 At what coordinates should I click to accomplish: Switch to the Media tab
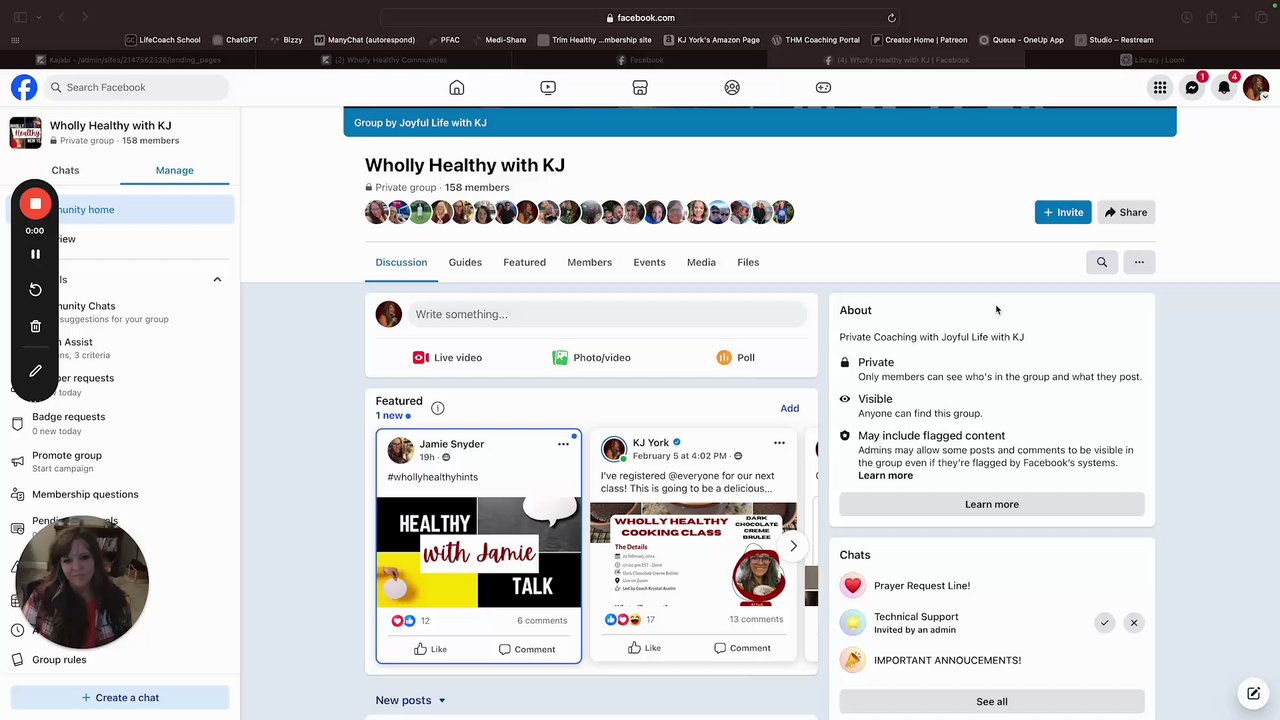(701, 262)
